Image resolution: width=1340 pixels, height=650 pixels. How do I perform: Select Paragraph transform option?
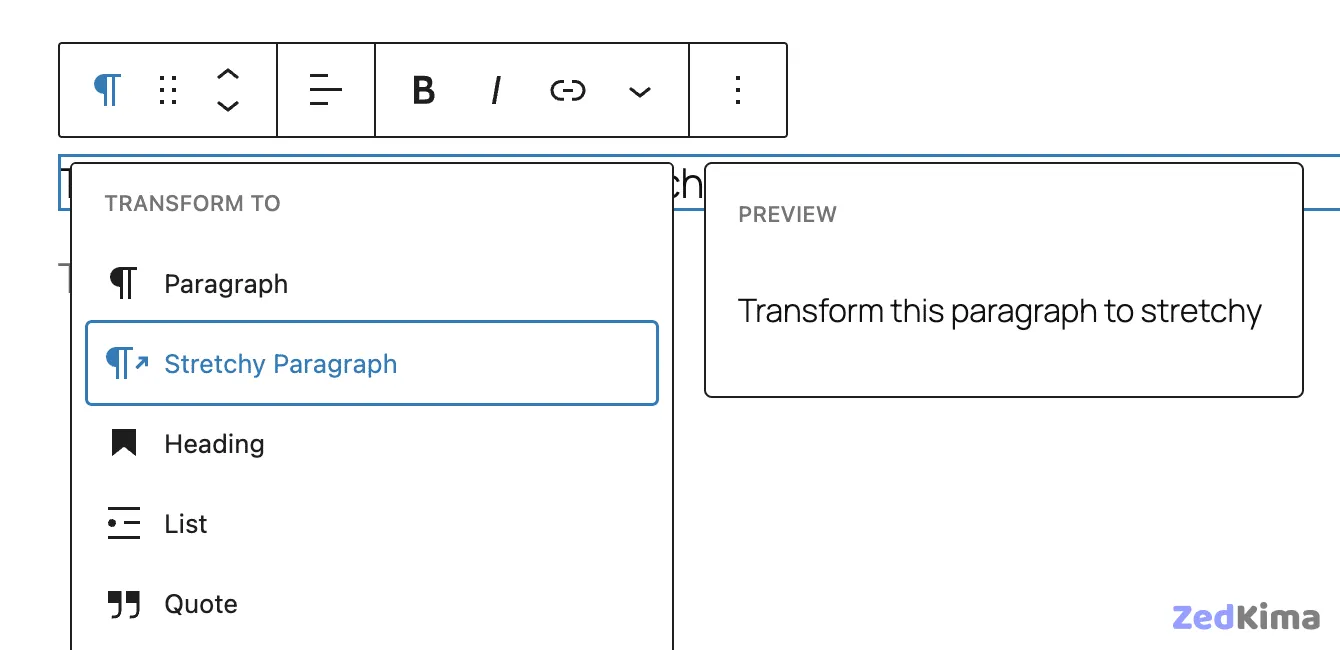226,283
